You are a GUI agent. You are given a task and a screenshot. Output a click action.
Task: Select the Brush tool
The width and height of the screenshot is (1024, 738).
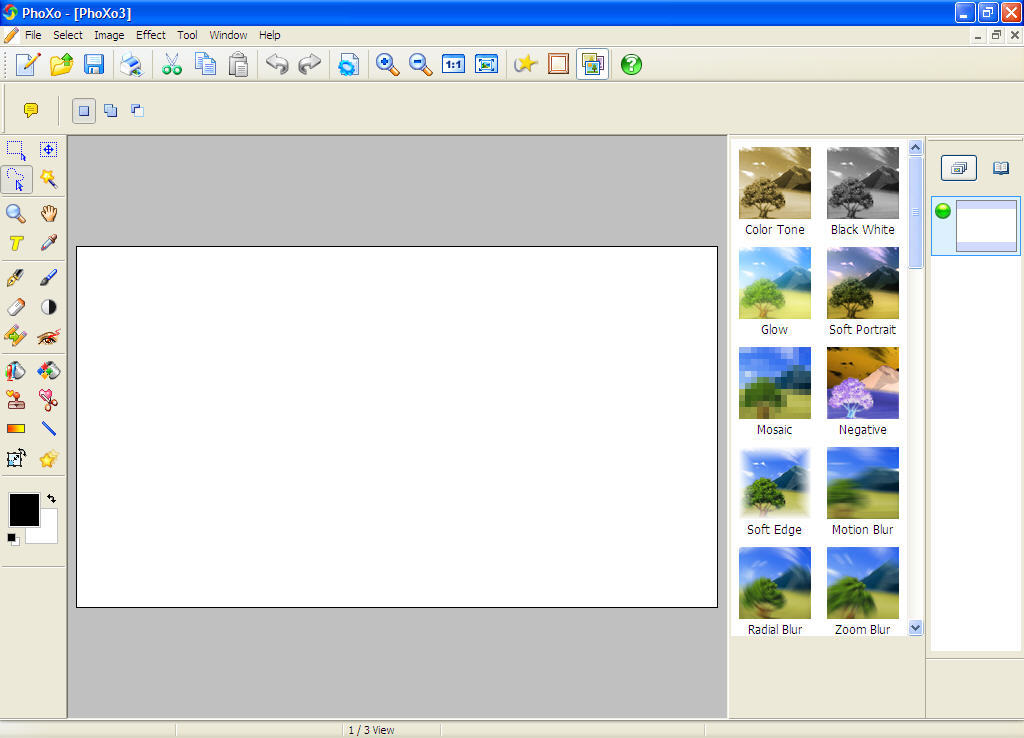point(47,277)
